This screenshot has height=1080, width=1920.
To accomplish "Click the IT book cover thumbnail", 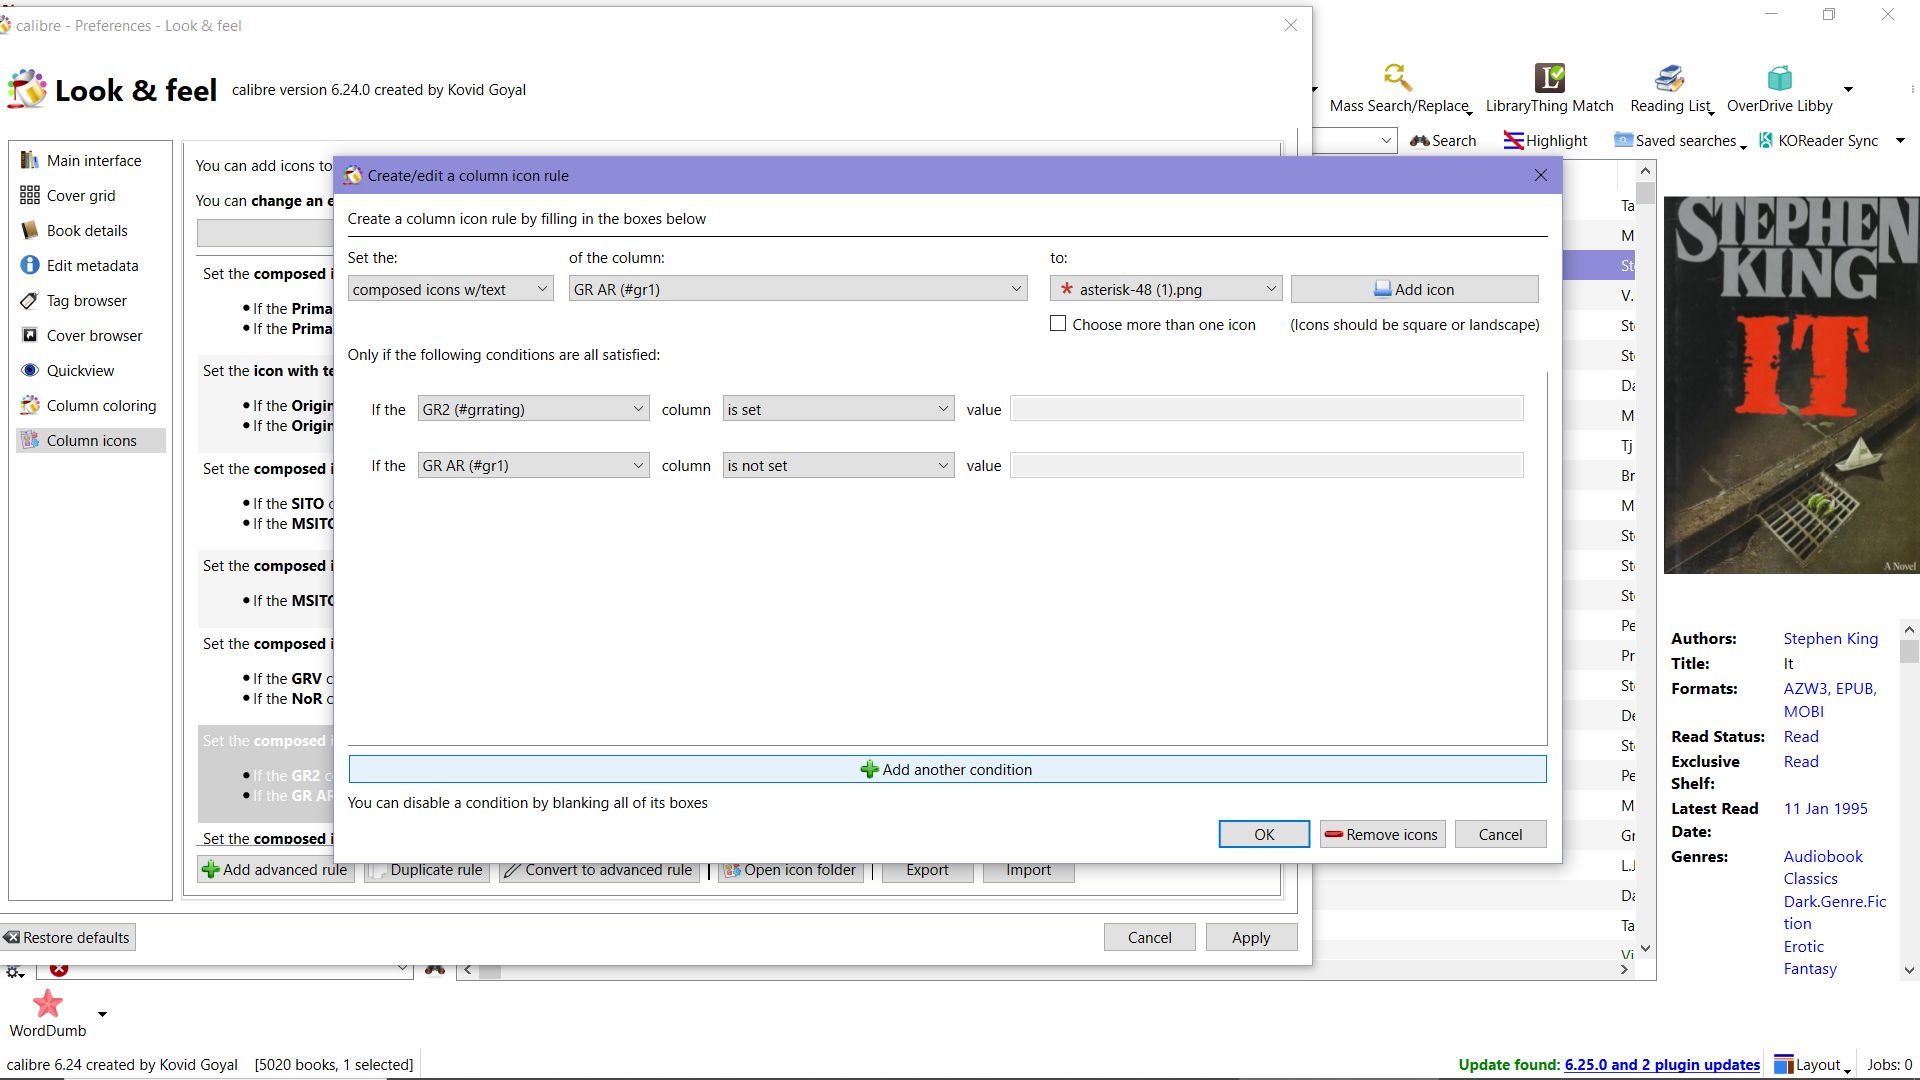I will (x=1790, y=385).
